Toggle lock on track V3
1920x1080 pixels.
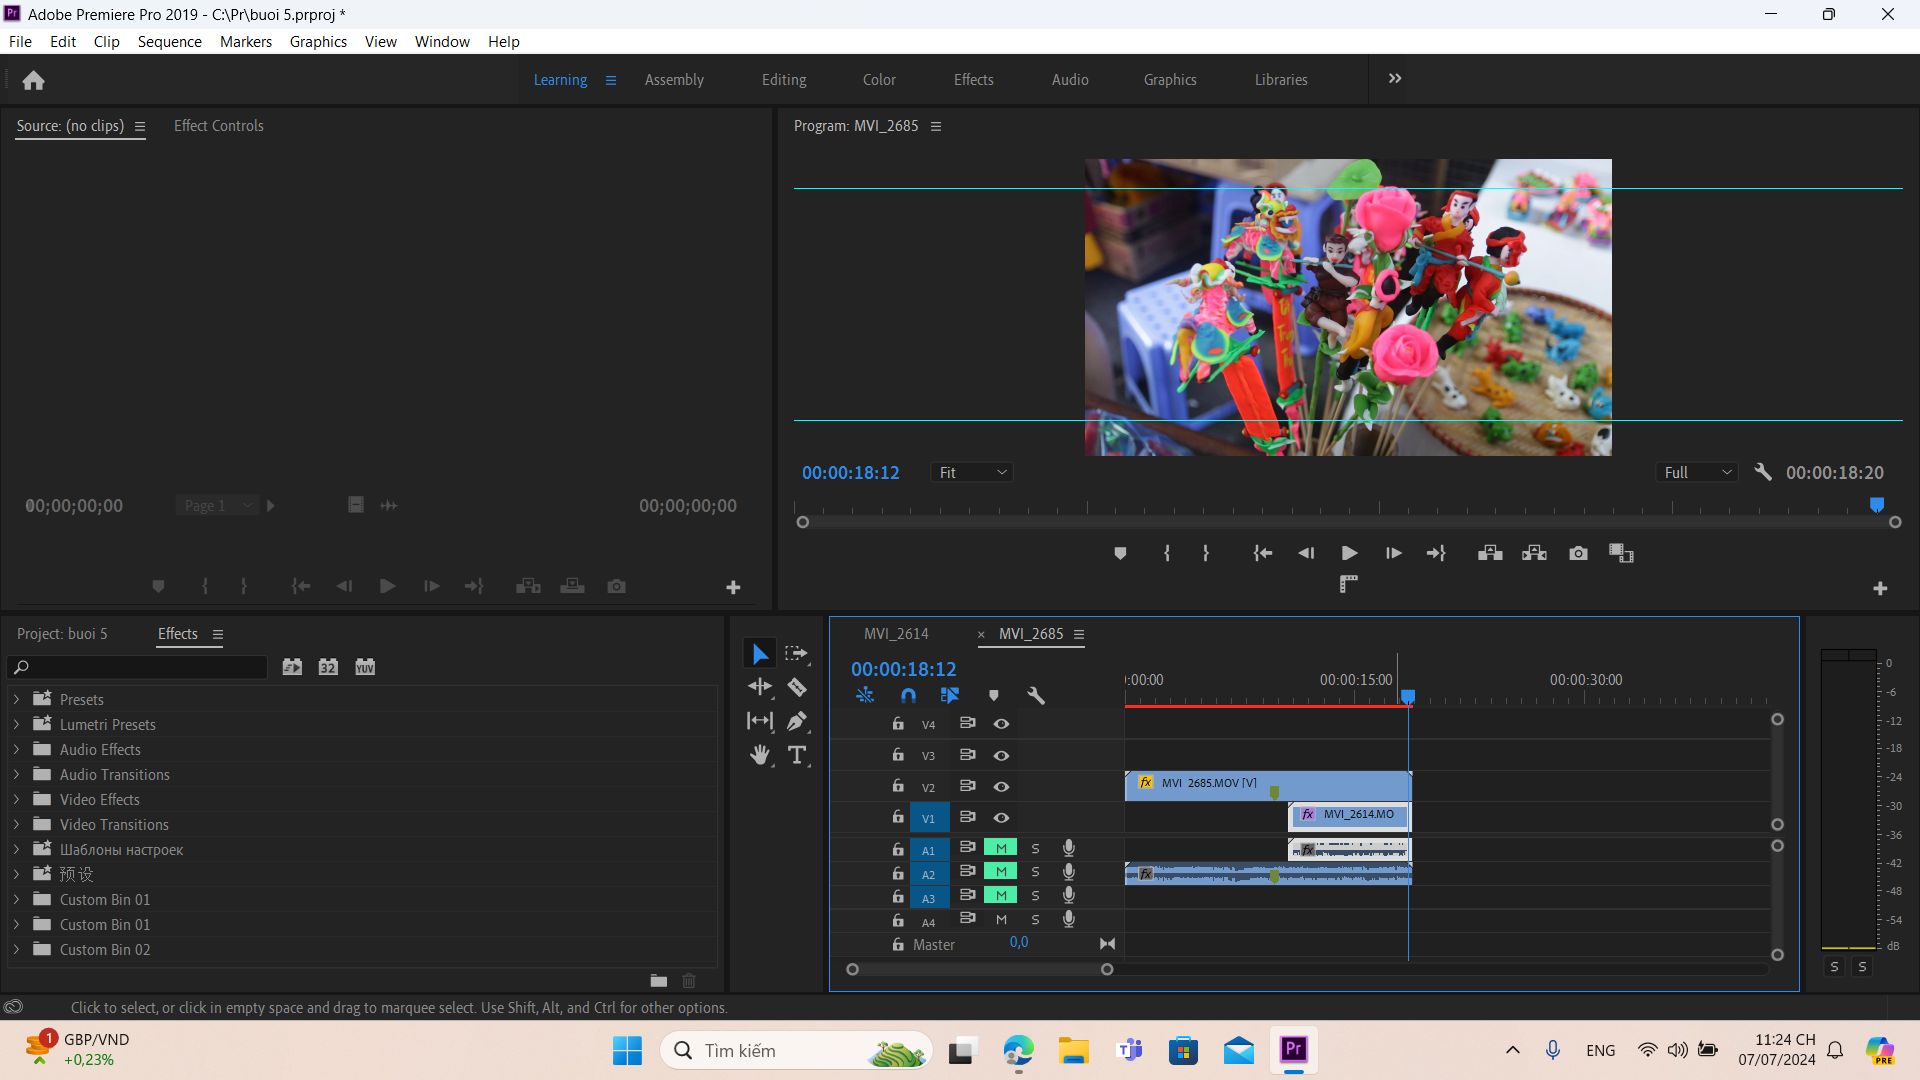coord(898,755)
